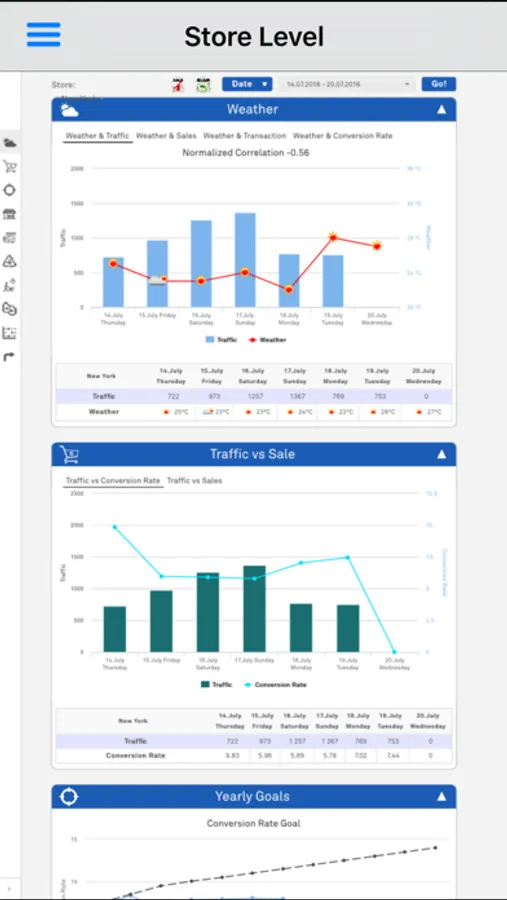This screenshot has height=900, width=507.
Task: Collapse the Weather panel
Action: tap(442, 110)
